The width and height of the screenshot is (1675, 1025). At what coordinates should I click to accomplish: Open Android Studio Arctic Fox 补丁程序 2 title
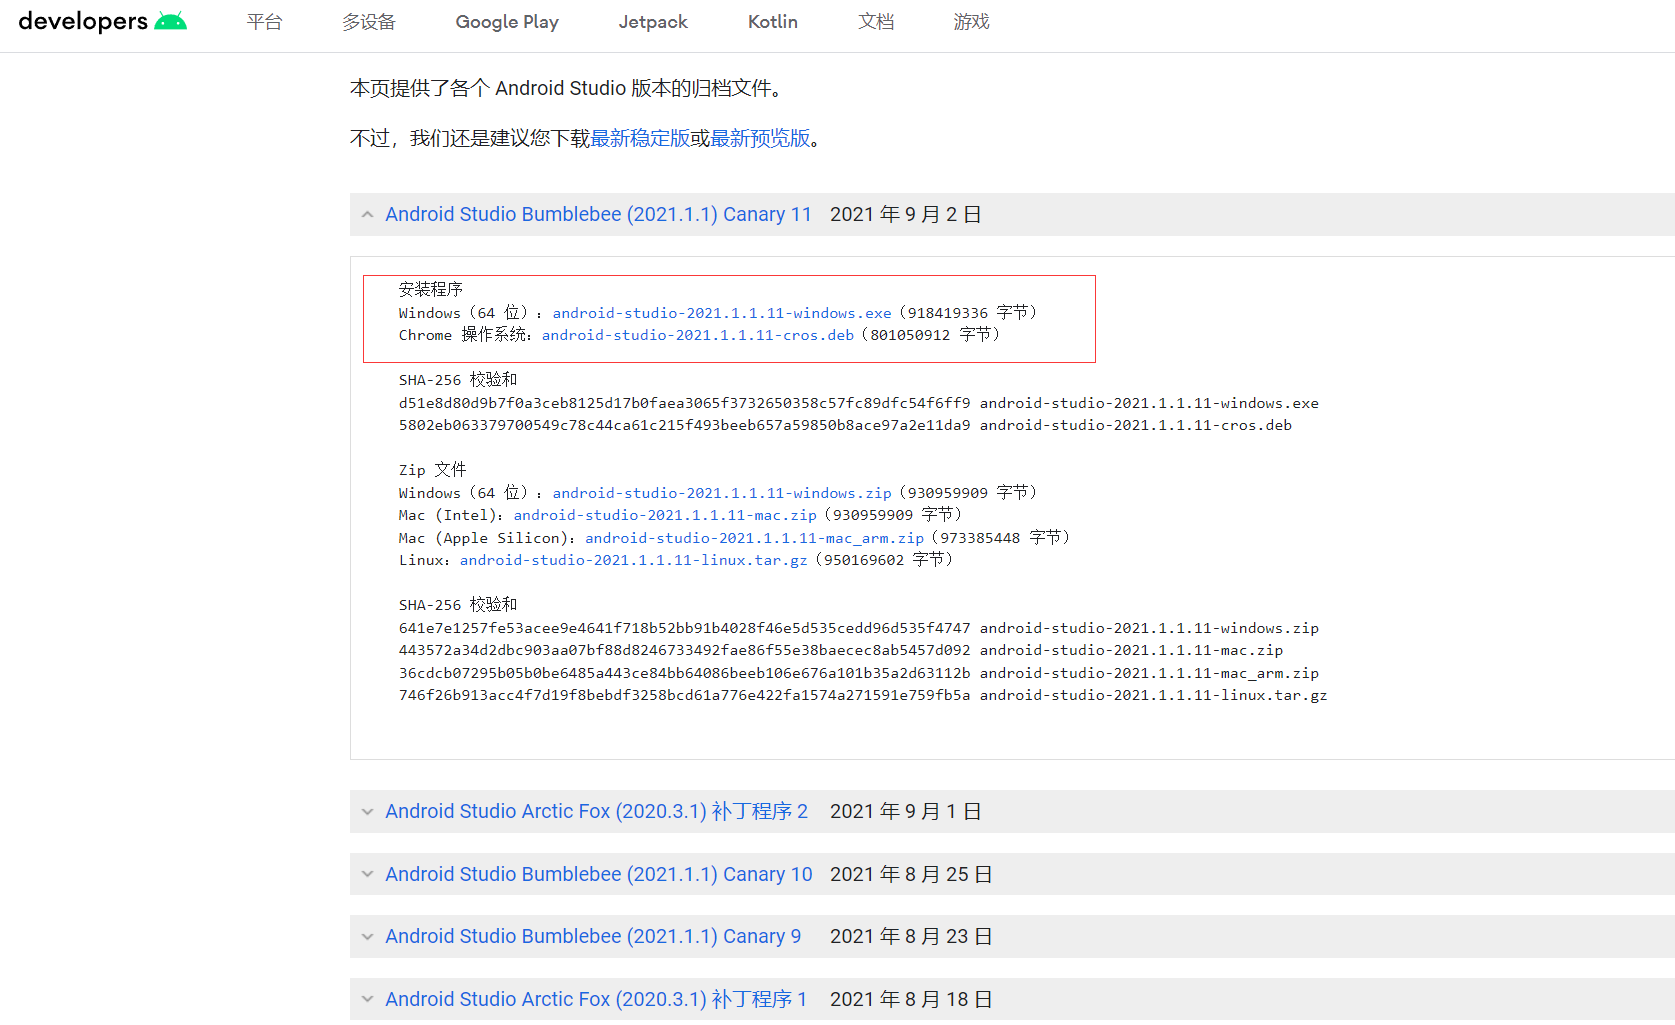[x=597, y=812]
